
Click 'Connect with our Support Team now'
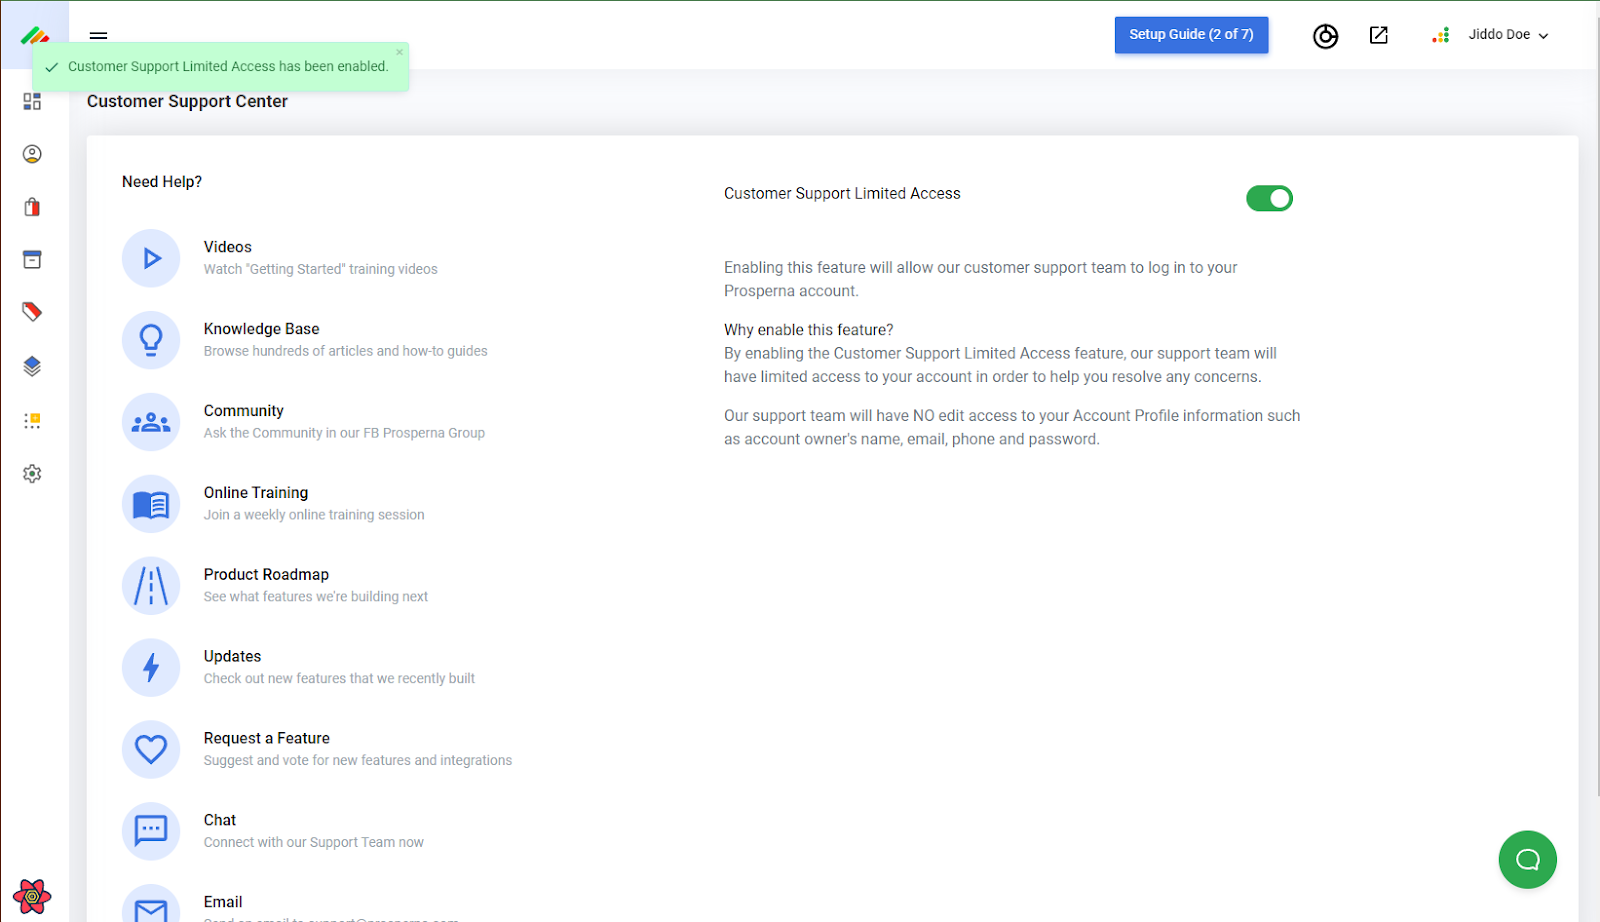coord(314,843)
